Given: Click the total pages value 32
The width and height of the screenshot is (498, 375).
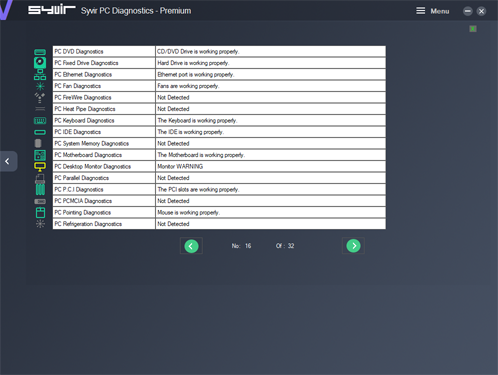Looking at the screenshot, I should coord(291,246).
